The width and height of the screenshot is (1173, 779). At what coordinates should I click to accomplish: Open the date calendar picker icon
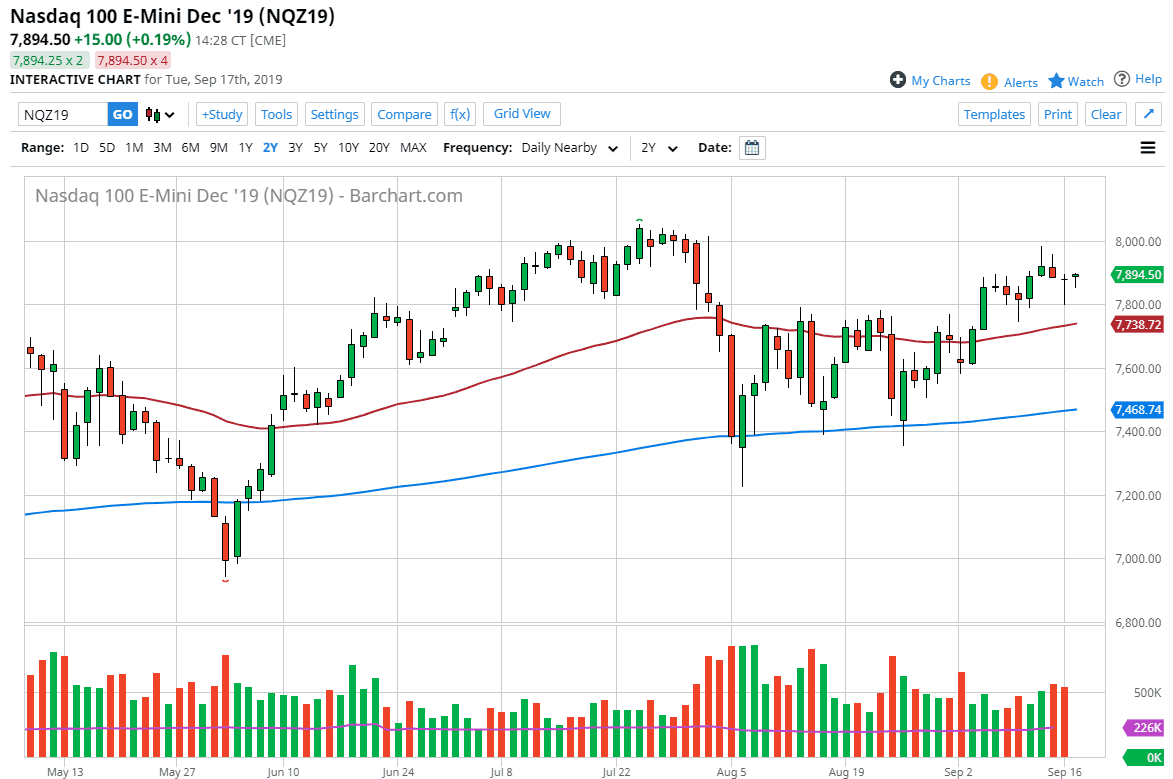pyautogui.click(x=752, y=148)
